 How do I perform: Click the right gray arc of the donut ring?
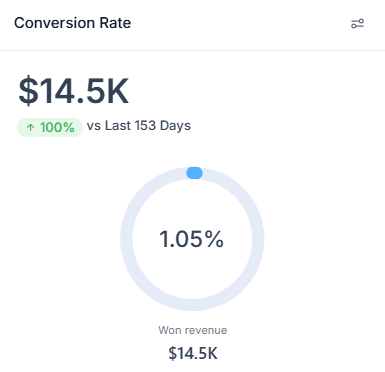click(258, 239)
